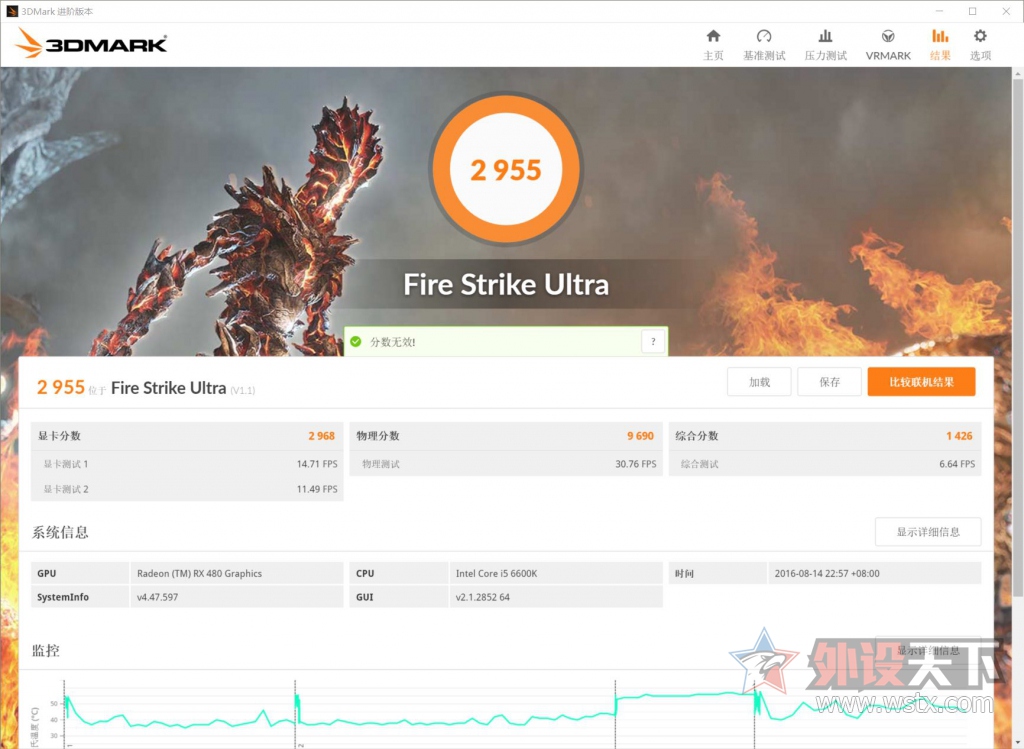Open the stress test (压力测试) tab
Screen dimensions: 1024x749
pyautogui.click(x=825, y=45)
